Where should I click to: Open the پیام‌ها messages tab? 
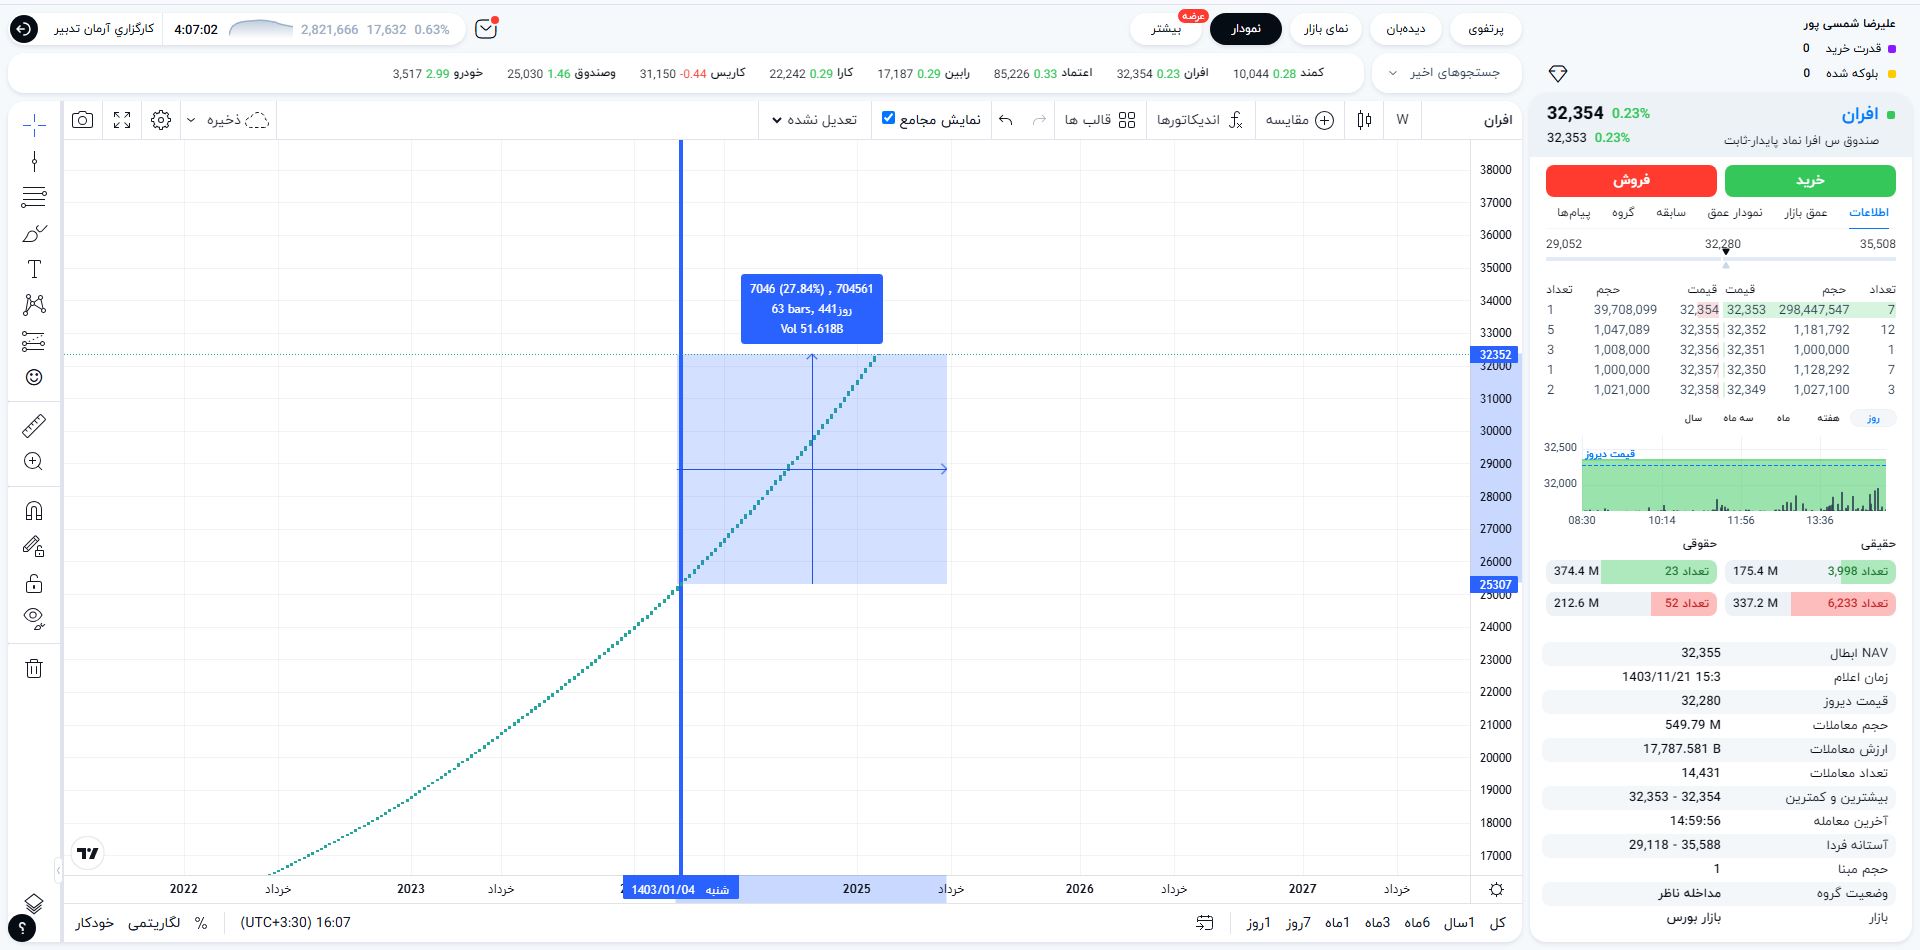1573,212
